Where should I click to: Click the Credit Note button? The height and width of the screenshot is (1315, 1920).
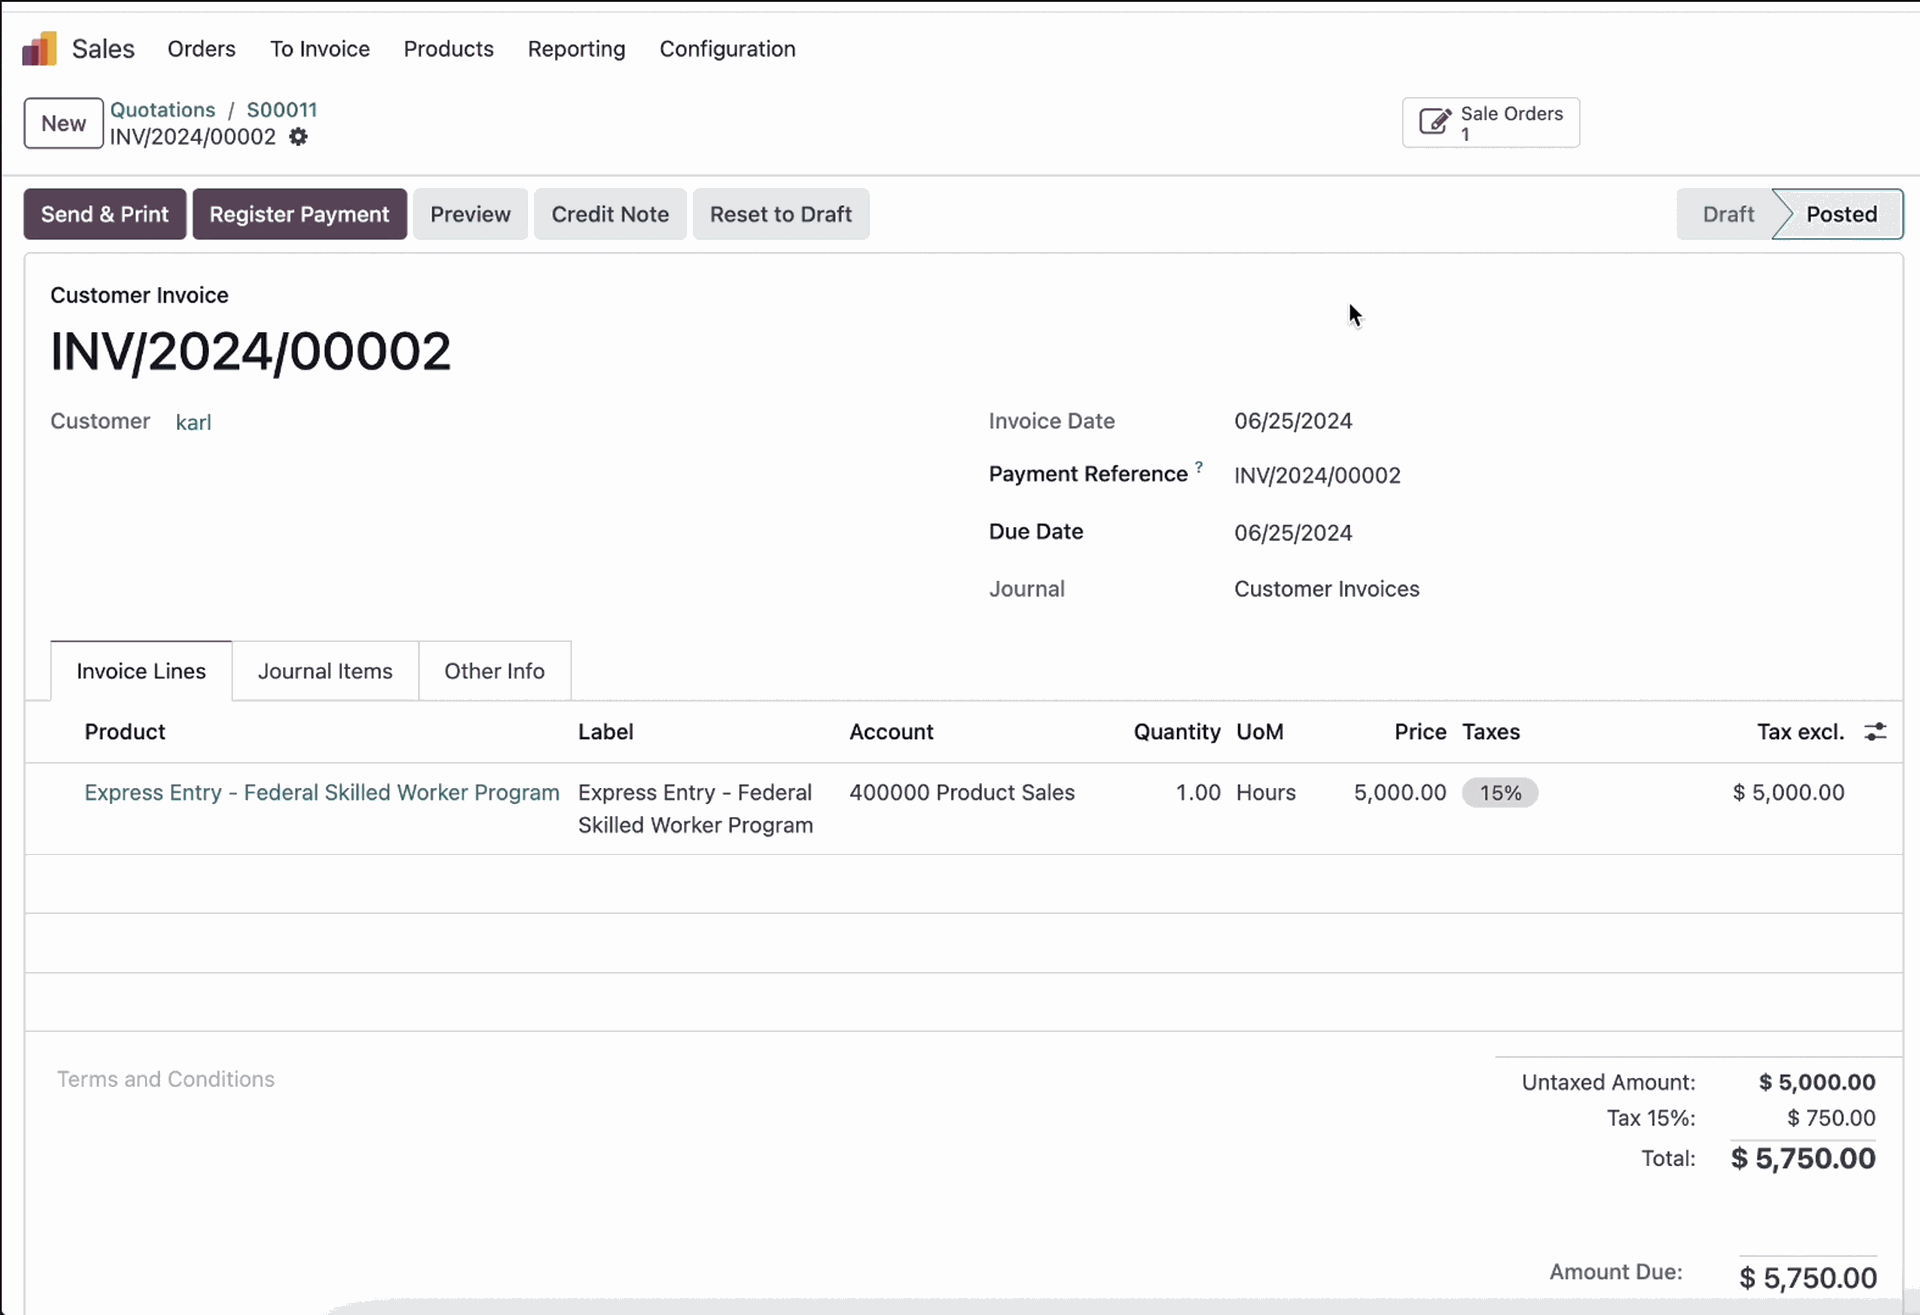pos(610,214)
